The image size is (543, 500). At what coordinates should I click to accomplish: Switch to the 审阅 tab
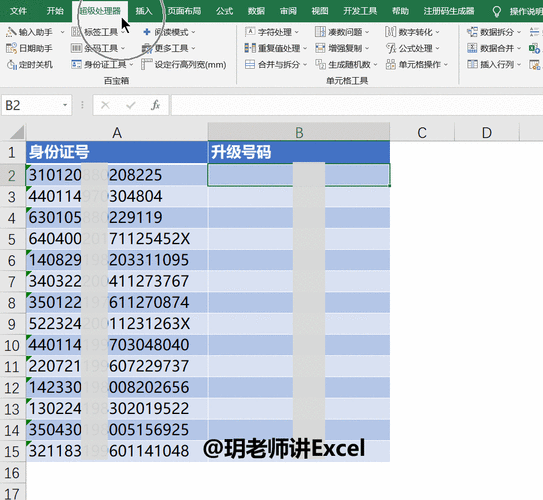pyautogui.click(x=288, y=11)
